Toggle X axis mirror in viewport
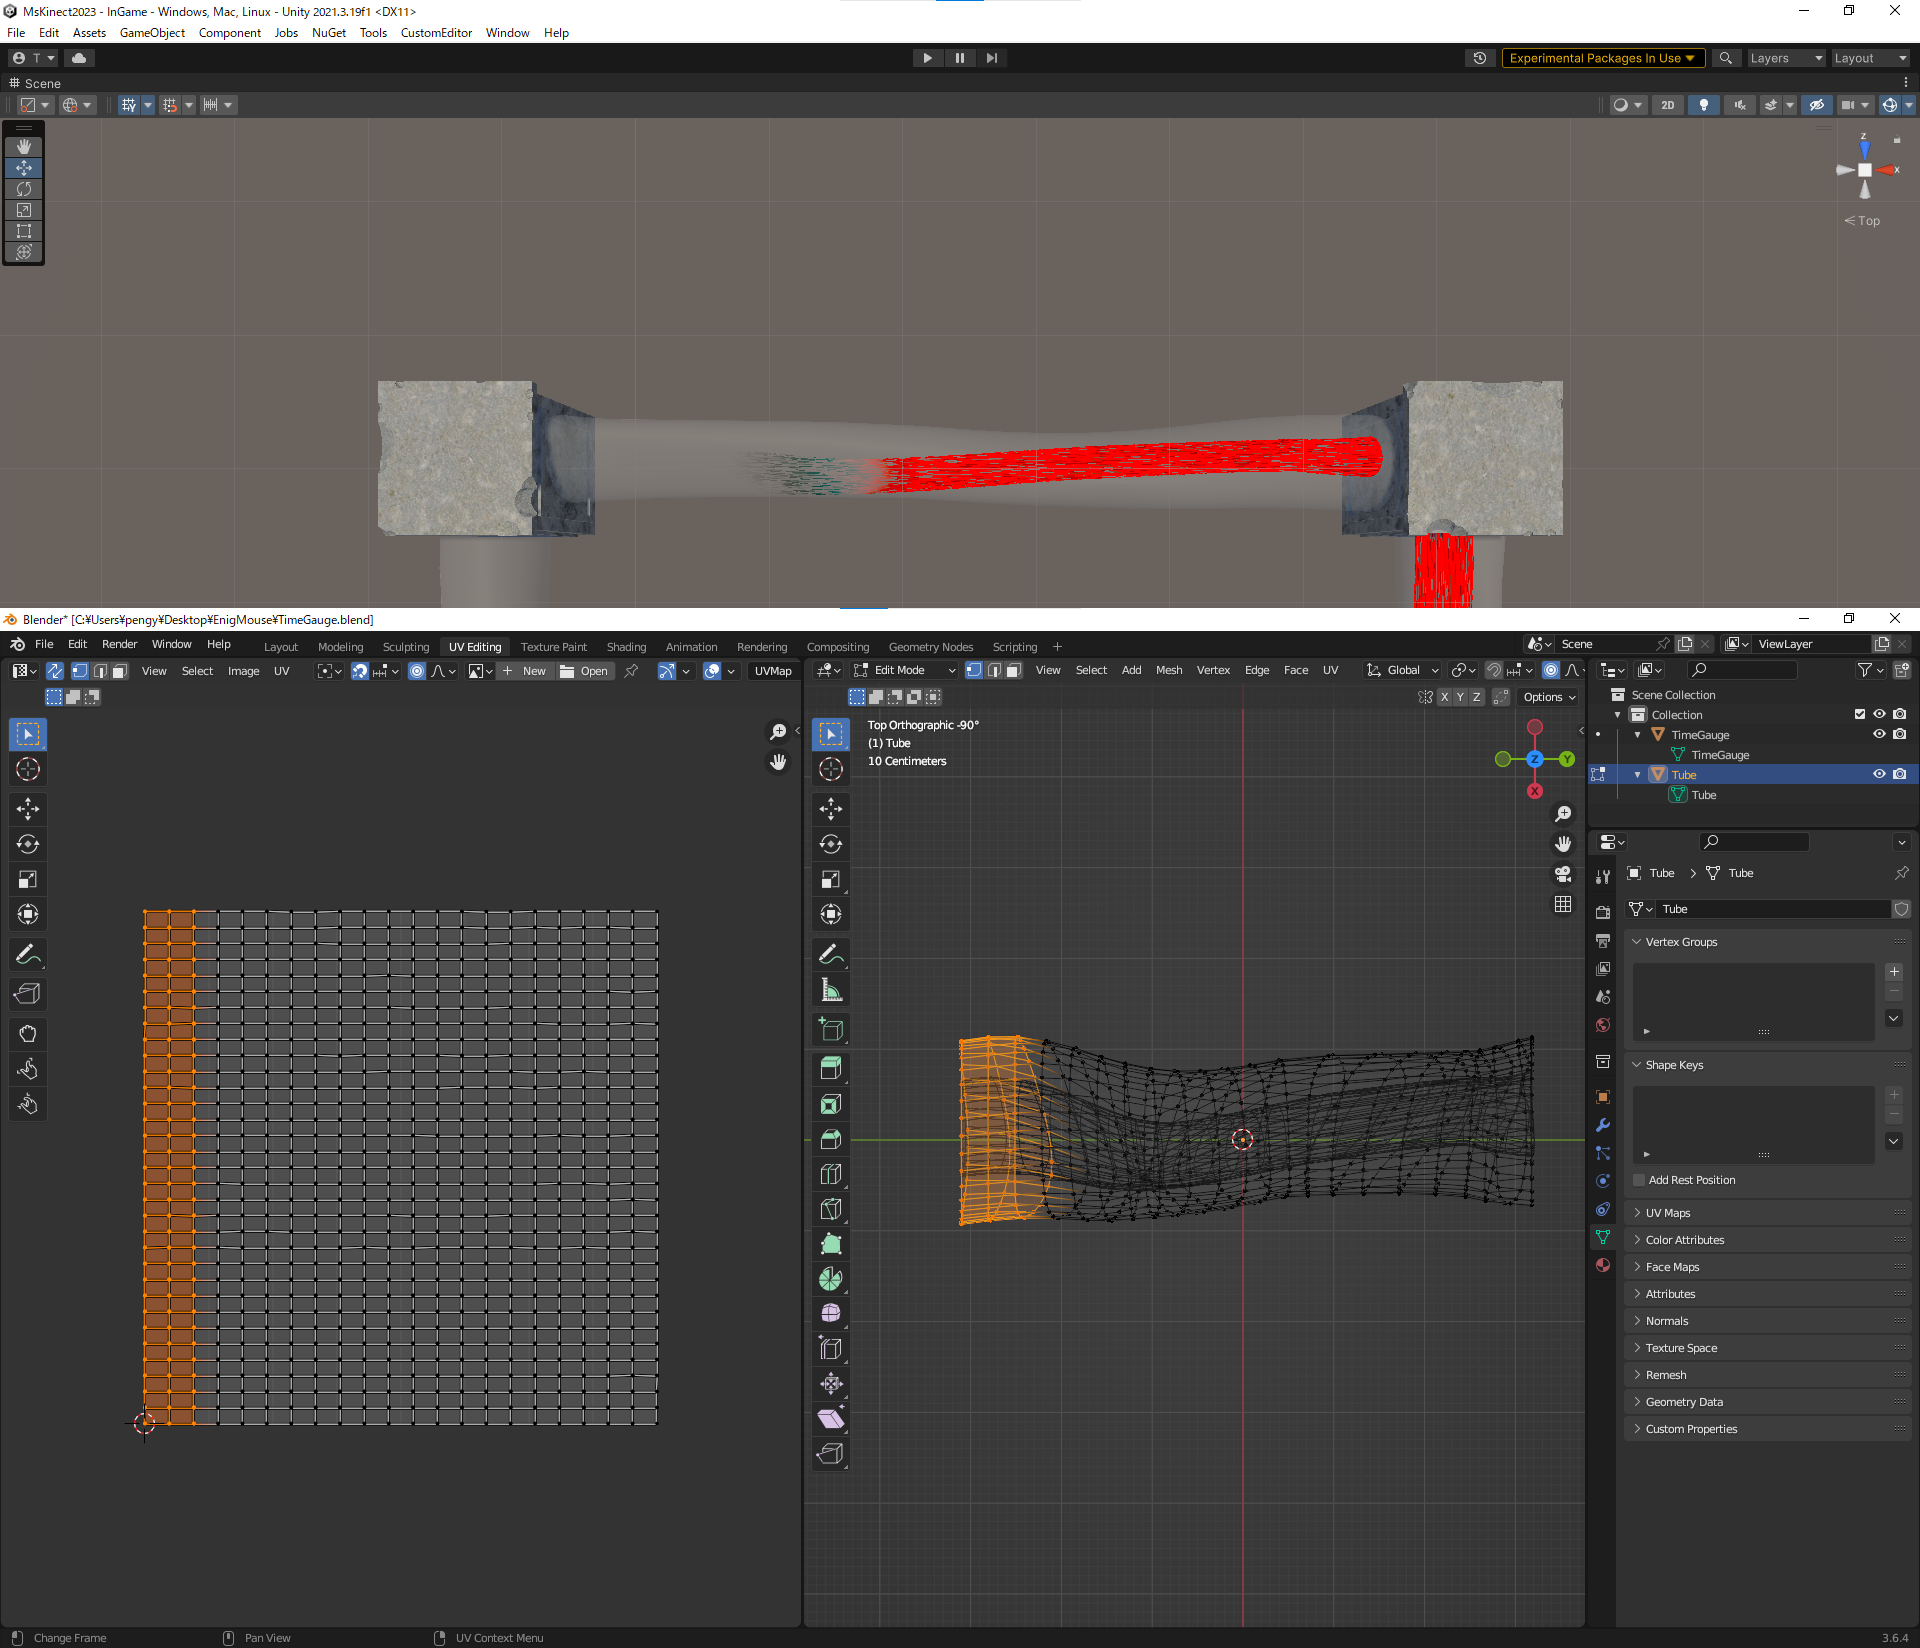1920x1648 pixels. coord(1444,697)
